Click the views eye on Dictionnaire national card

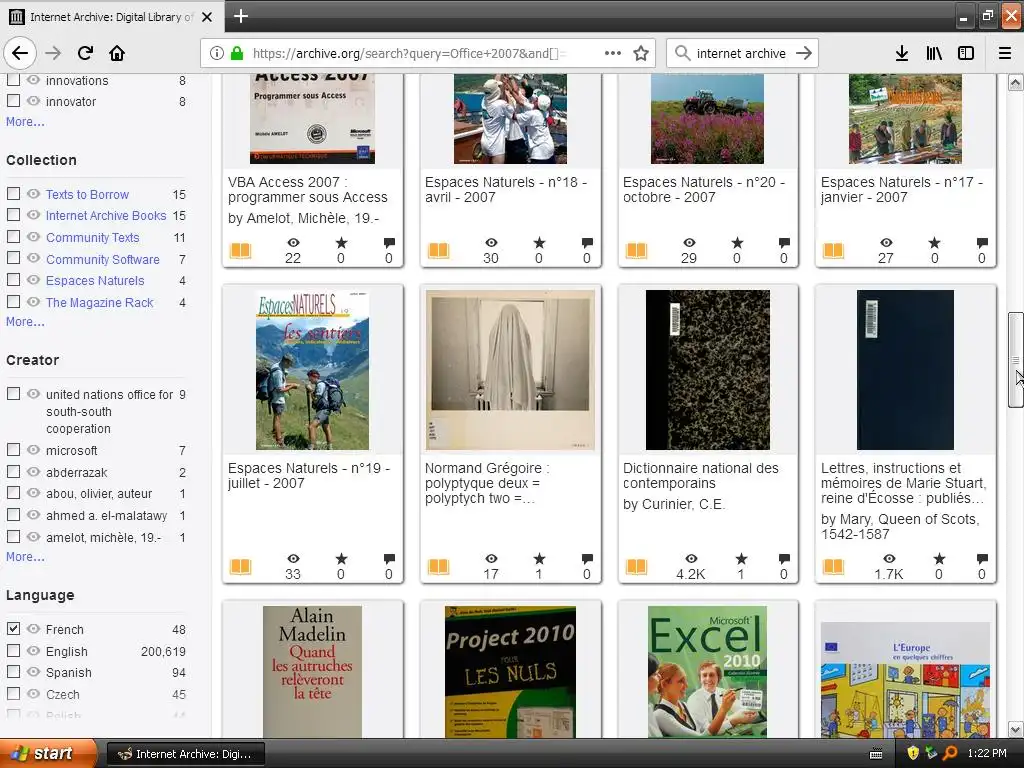tap(691, 559)
